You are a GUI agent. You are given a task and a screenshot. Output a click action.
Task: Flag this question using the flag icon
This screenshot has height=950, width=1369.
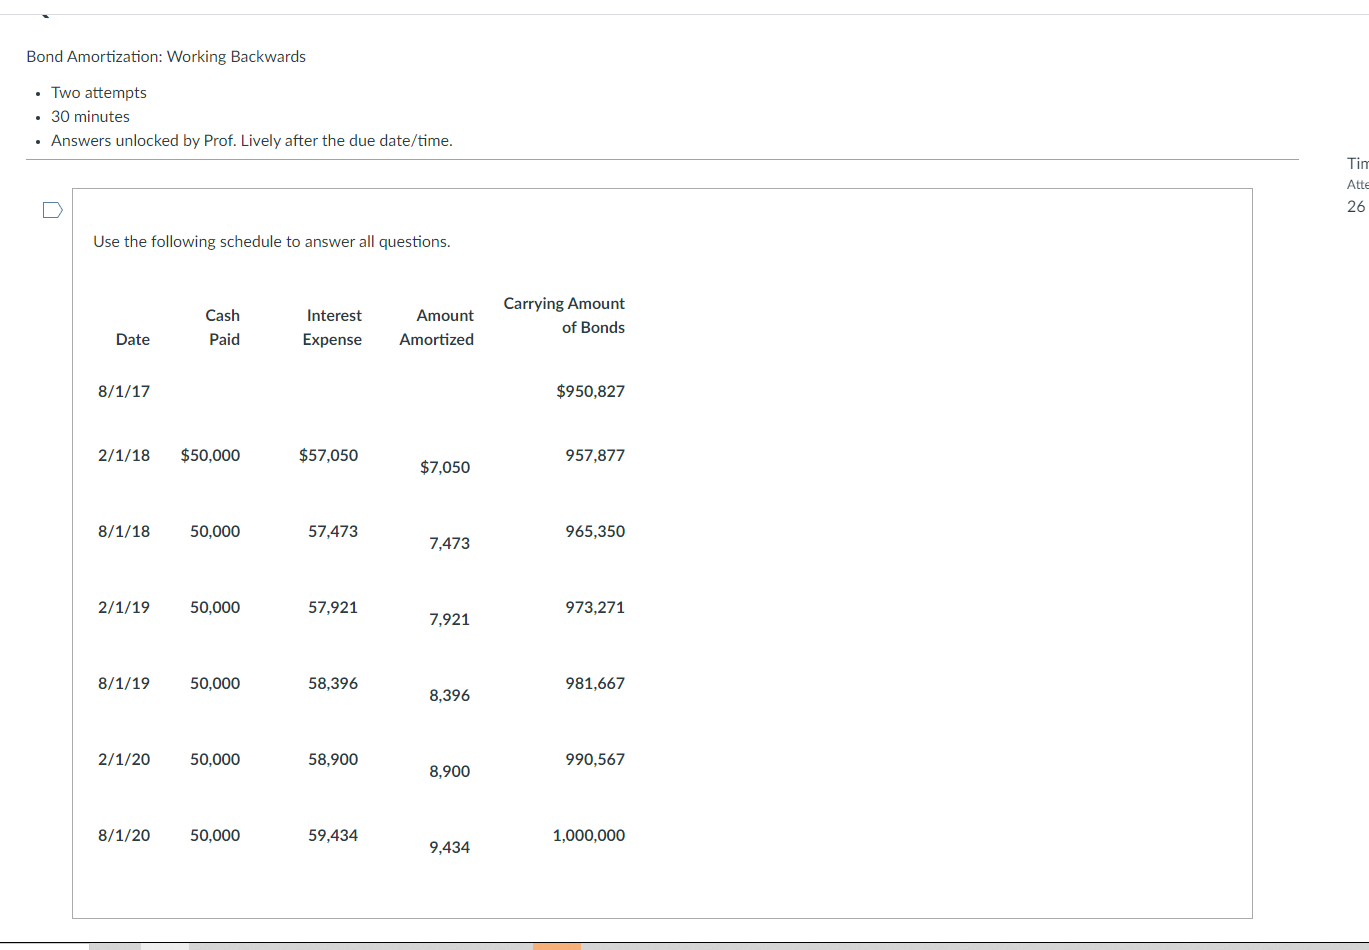[x=52, y=210]
